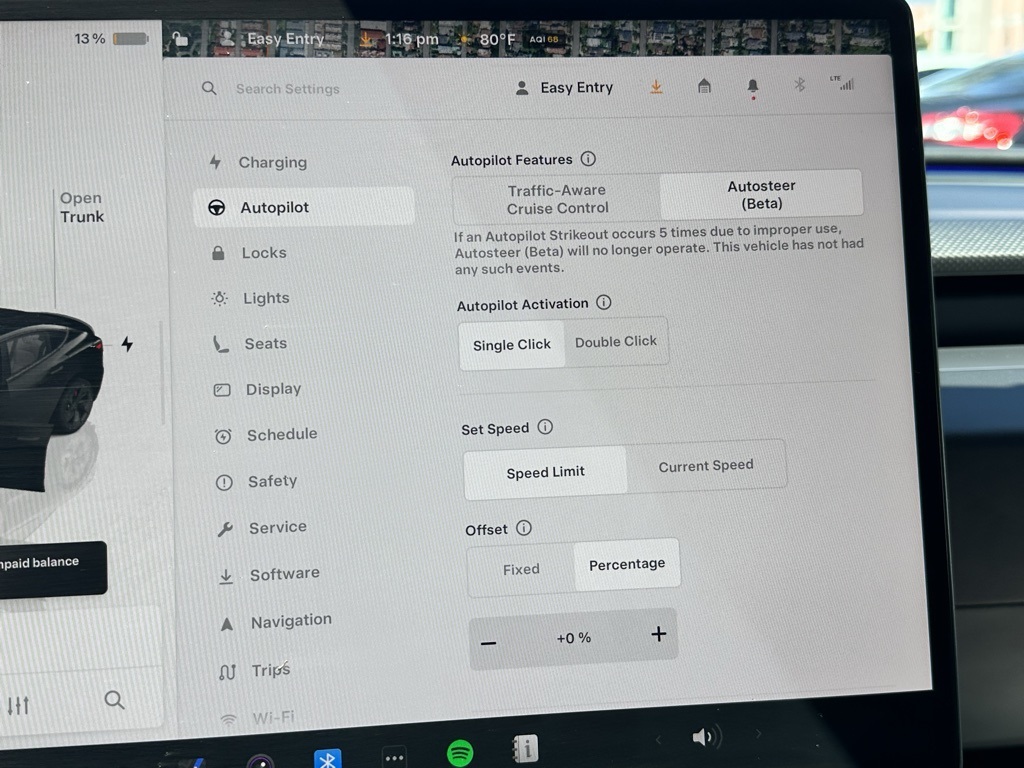Choose Current Speed for Set Speed
This screenshot has height=768, width=1024.
[706, 466]
